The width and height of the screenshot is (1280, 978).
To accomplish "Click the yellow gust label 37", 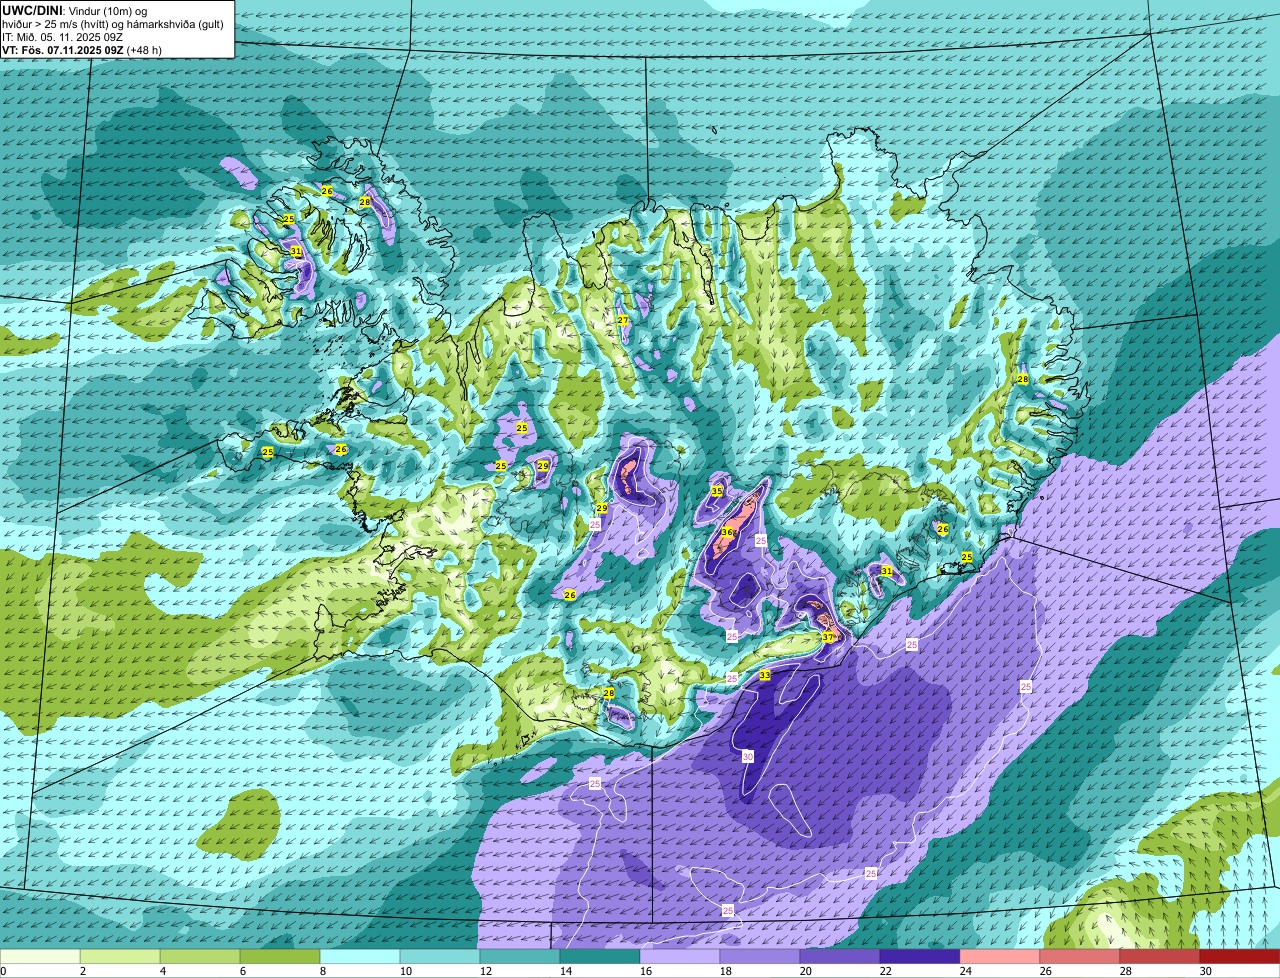I will point(827,637).
